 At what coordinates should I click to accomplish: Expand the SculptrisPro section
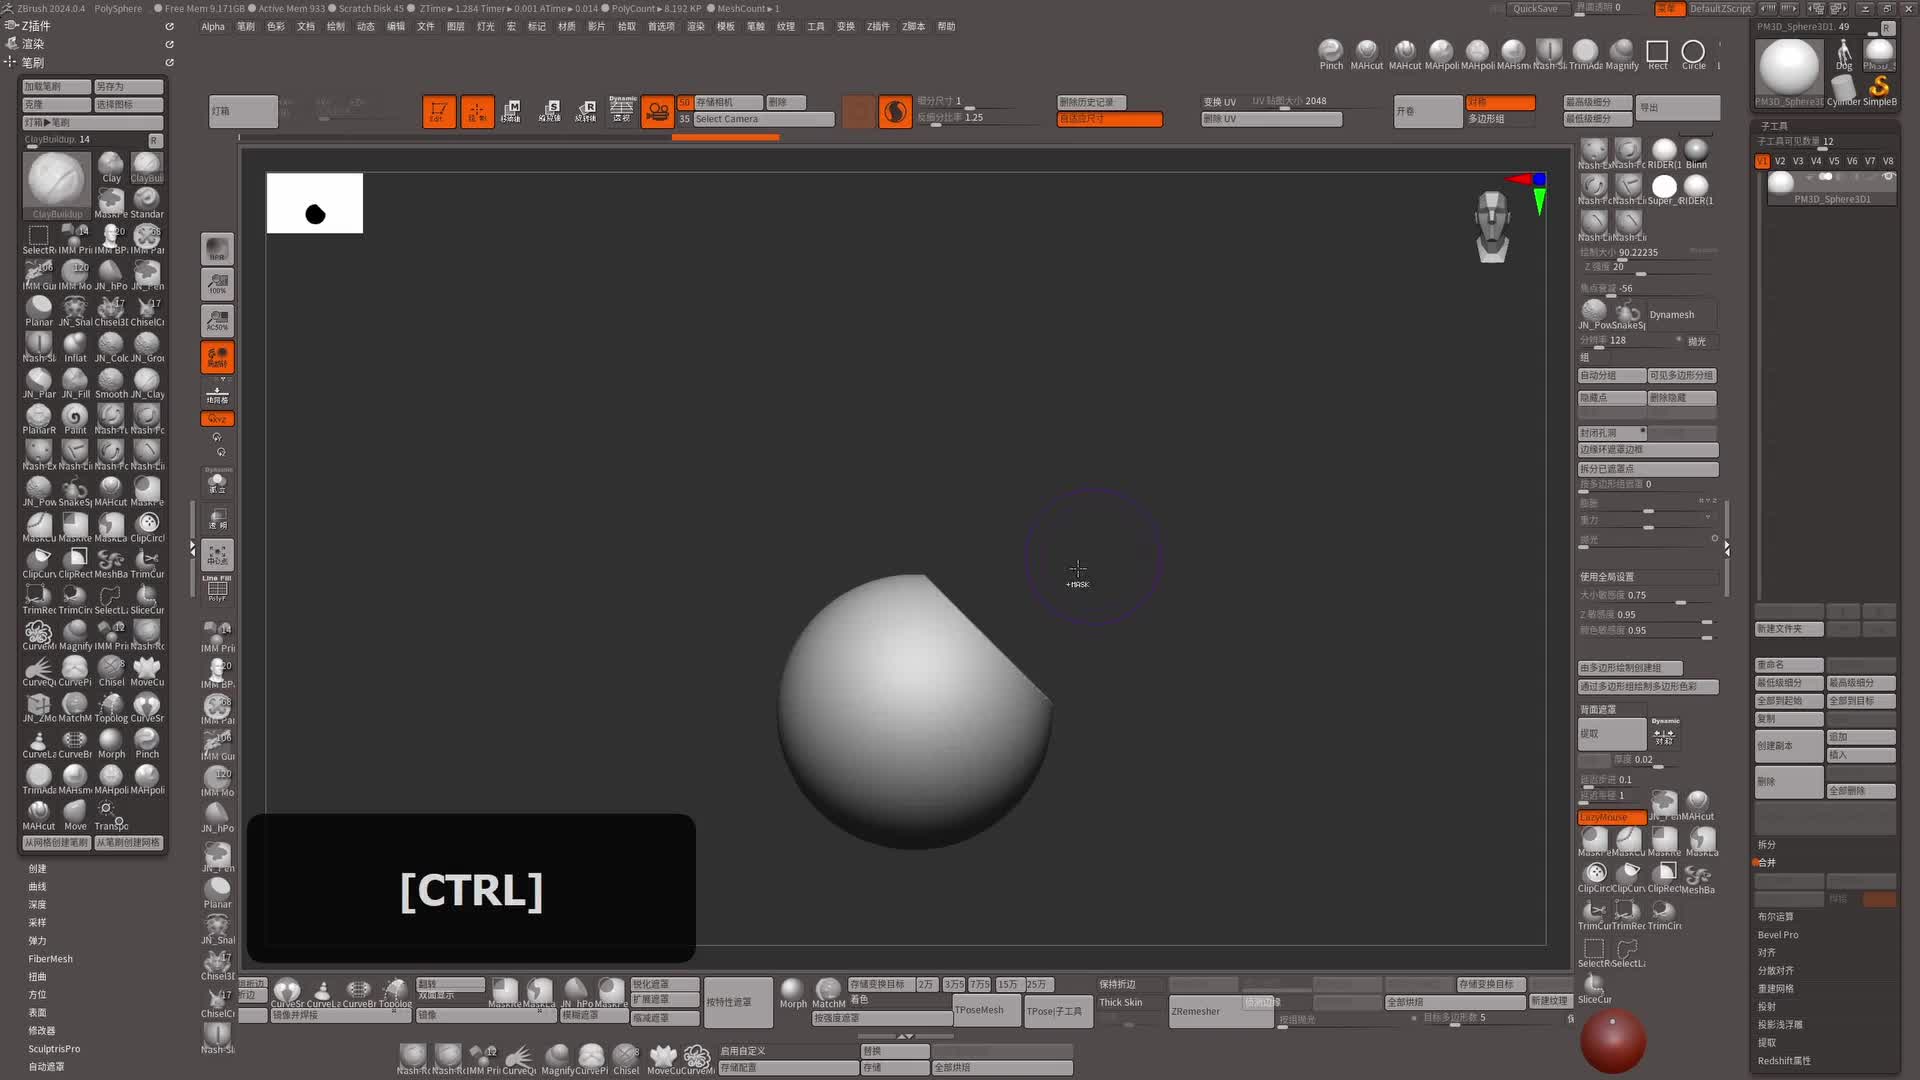pos(54,1049)
